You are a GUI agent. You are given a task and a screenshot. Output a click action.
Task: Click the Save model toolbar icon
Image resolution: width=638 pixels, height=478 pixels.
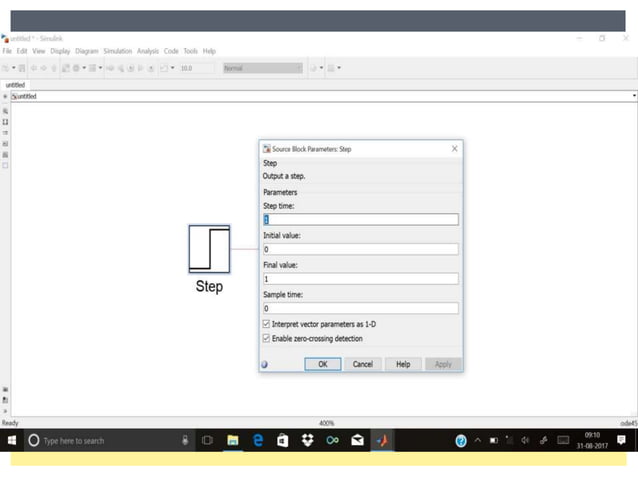click(22, 68)
